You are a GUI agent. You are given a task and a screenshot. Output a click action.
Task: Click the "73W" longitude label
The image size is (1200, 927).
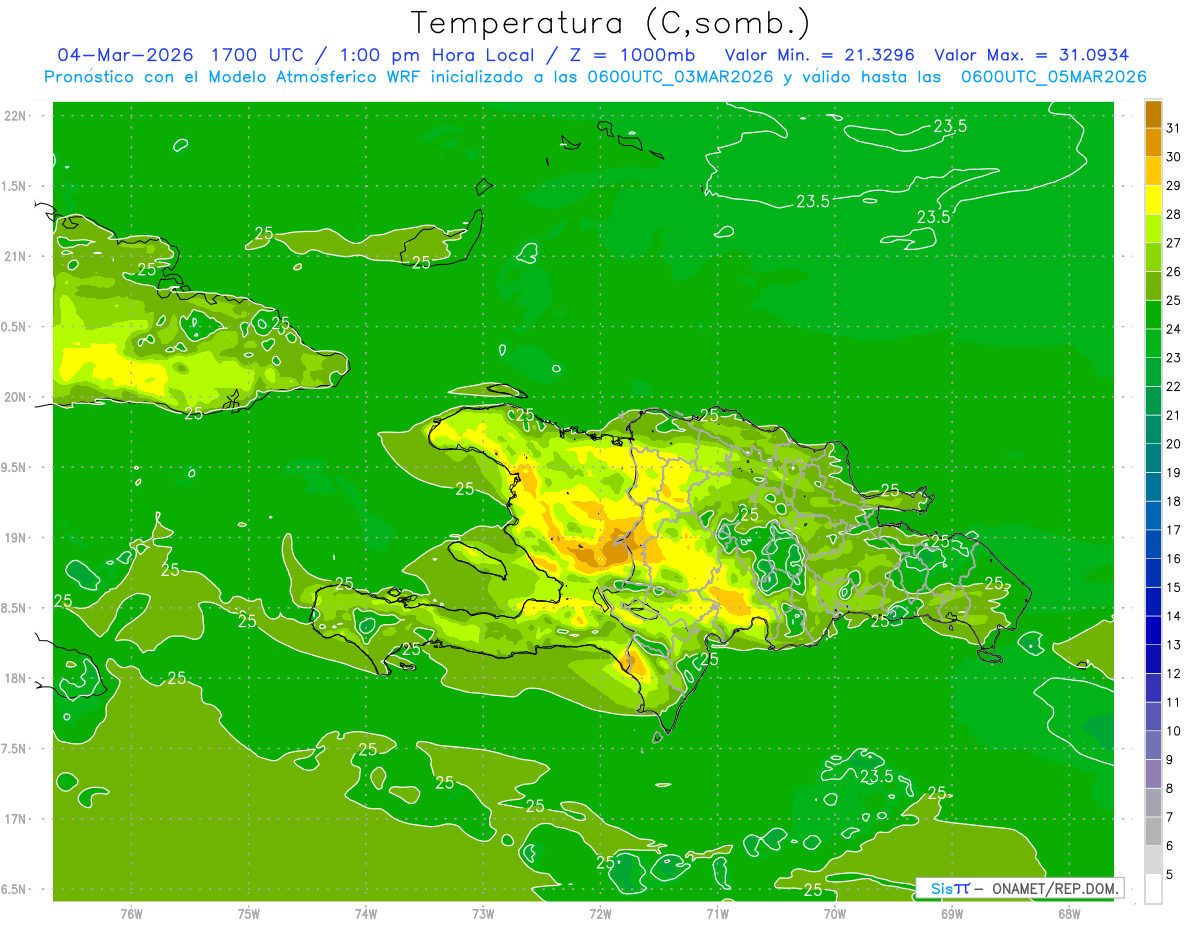[483, 913]
